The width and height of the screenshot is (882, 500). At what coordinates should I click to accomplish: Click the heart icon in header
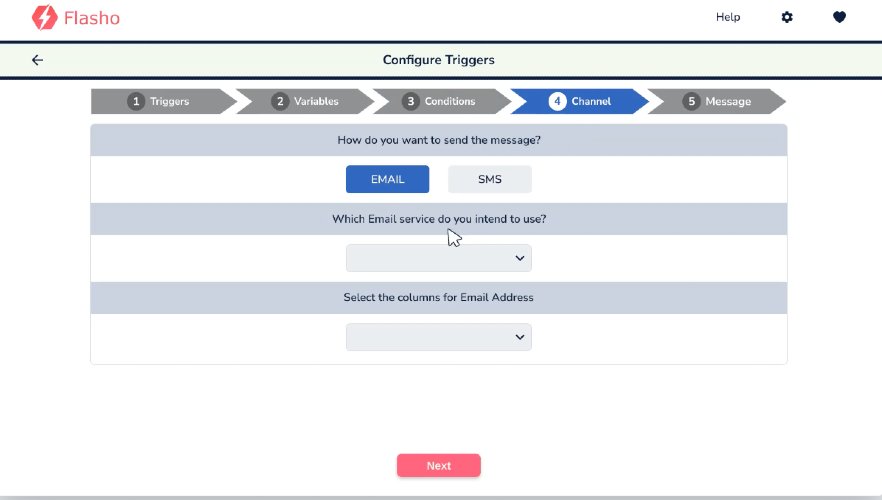click(x=839, y=17)
